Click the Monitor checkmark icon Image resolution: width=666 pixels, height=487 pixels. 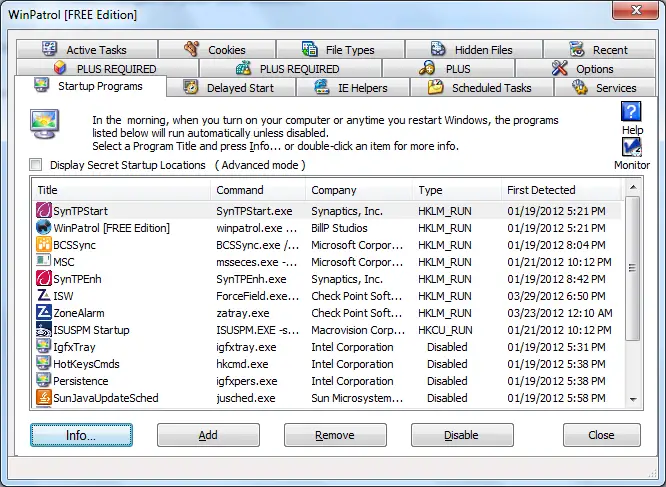632,147
